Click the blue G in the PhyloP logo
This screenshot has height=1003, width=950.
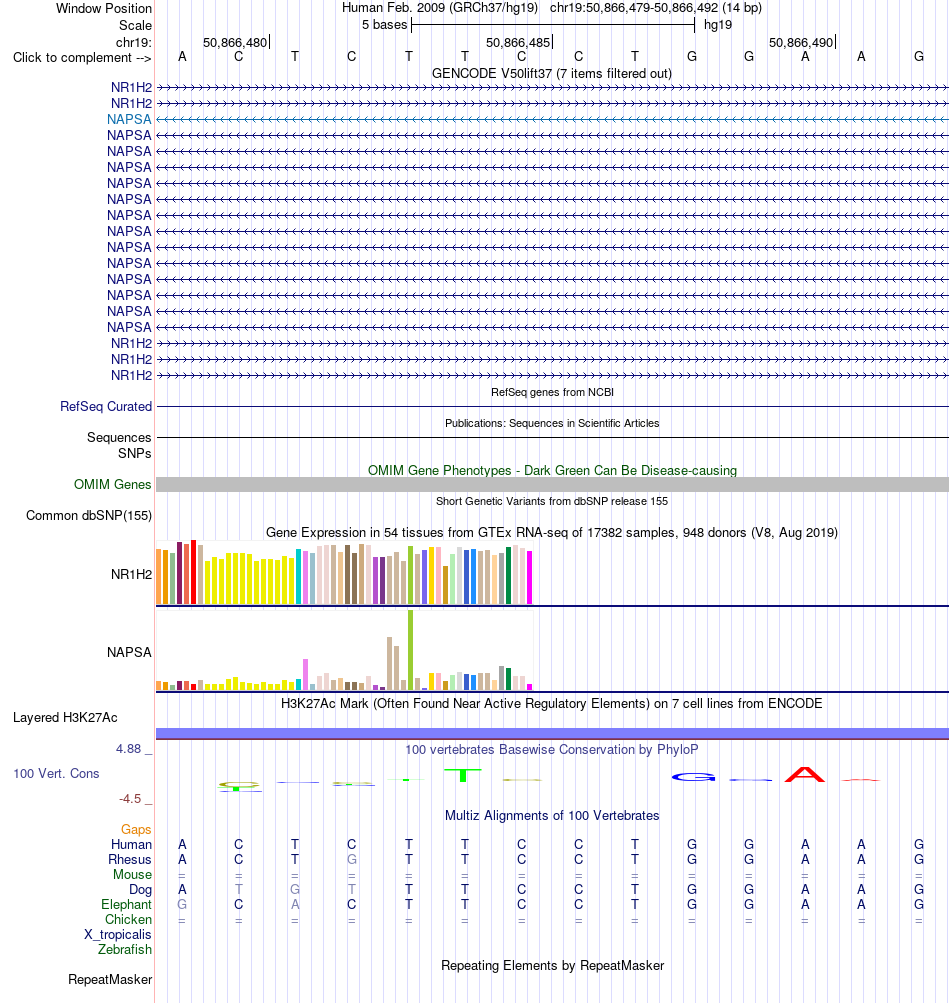click(x=693, y=777)
